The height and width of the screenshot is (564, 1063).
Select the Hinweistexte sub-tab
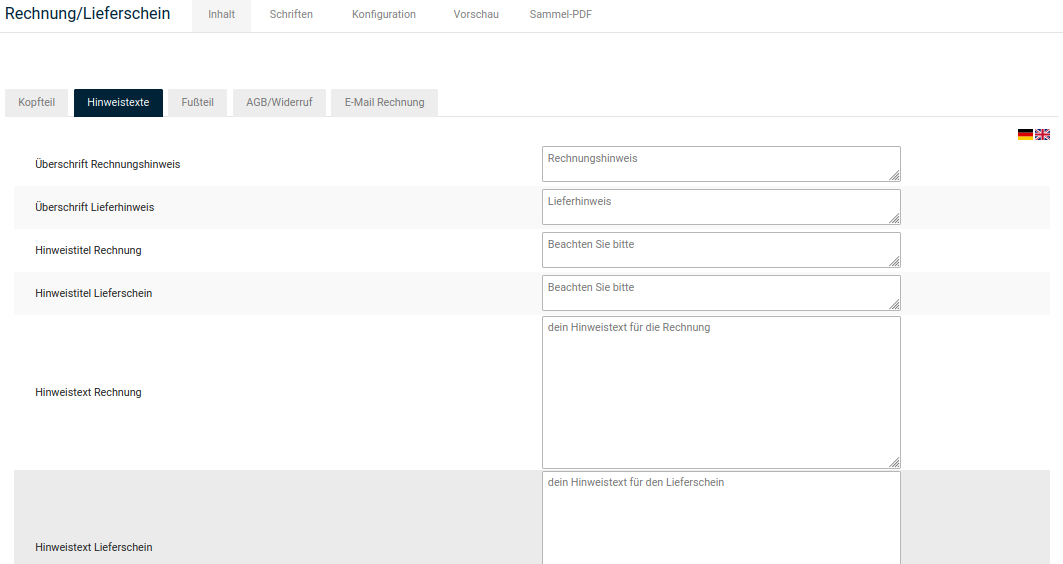(118, 102)
